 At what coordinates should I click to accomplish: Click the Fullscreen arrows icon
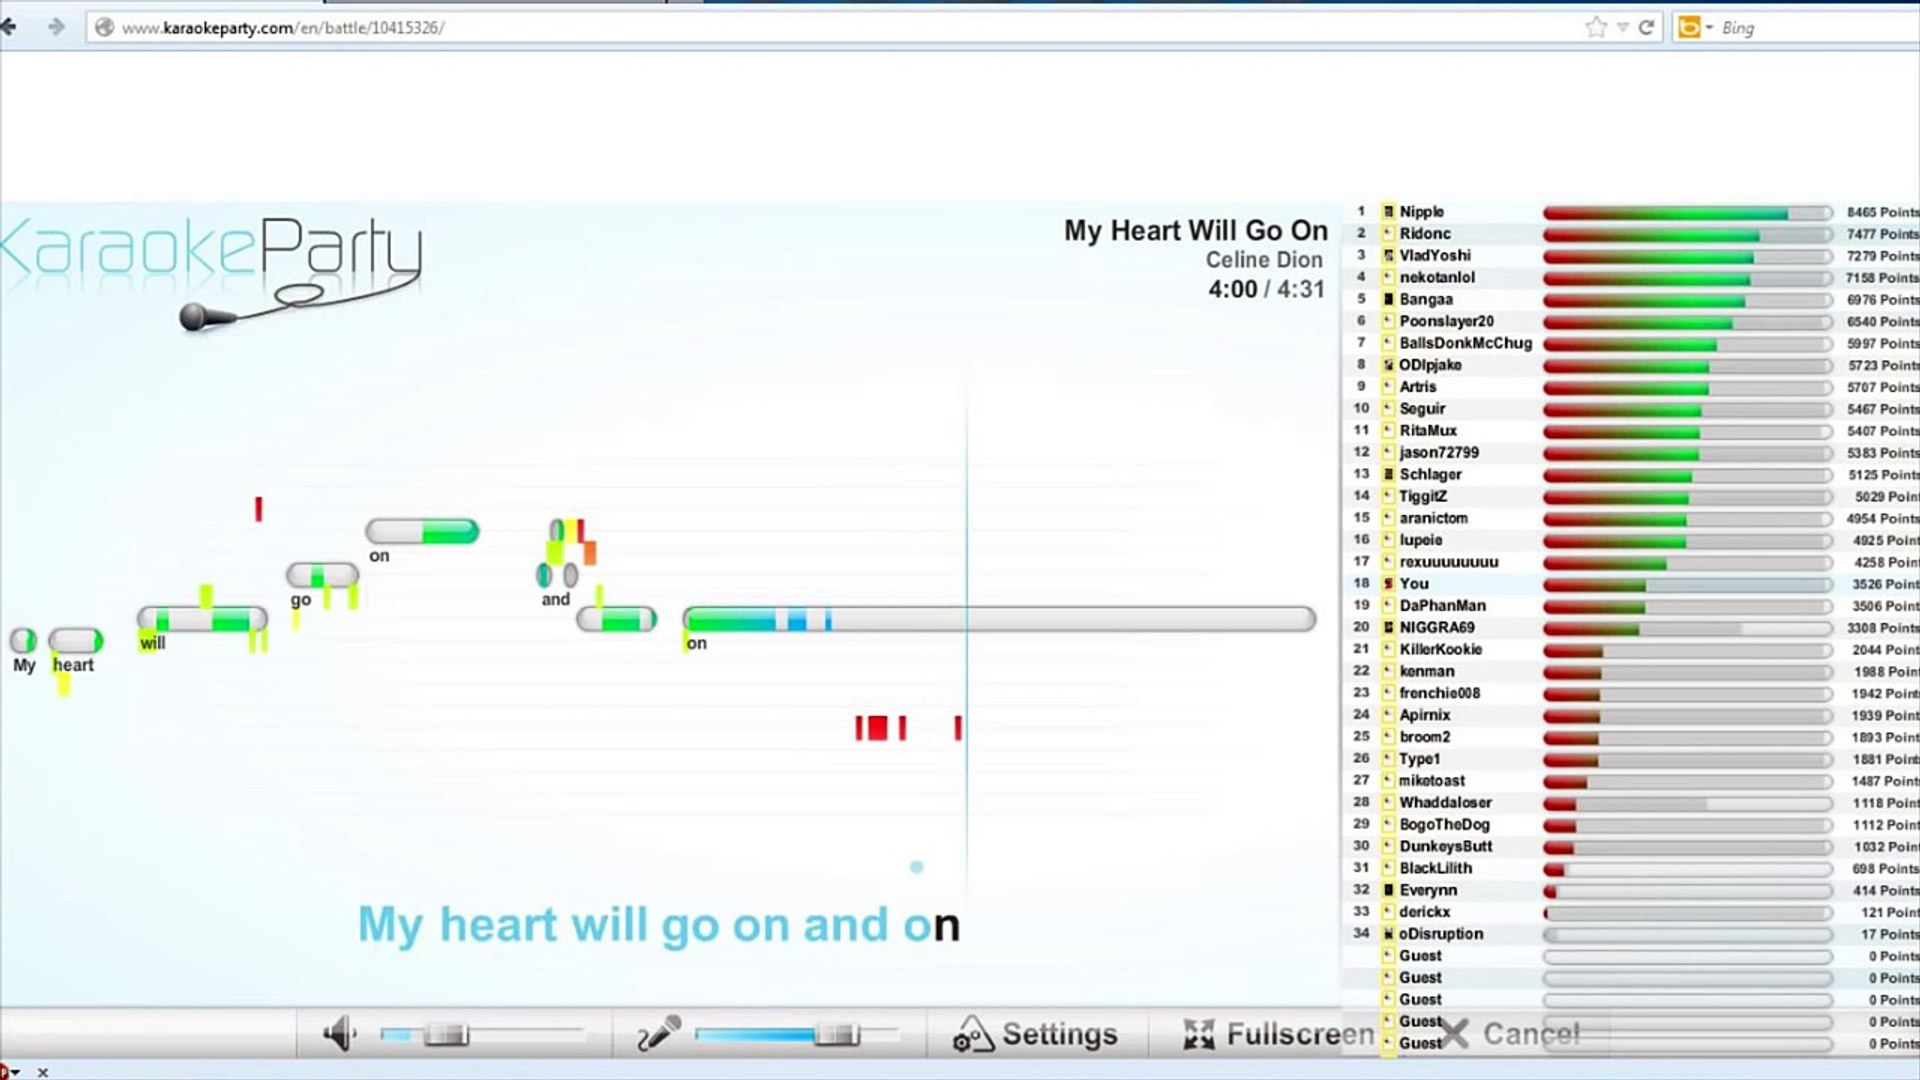click(x=1198, y=1034)
